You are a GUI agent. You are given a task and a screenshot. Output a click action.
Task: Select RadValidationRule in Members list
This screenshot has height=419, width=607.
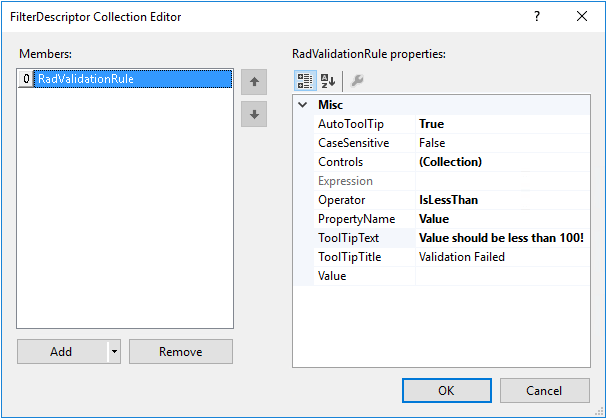[x=133, y=79]
